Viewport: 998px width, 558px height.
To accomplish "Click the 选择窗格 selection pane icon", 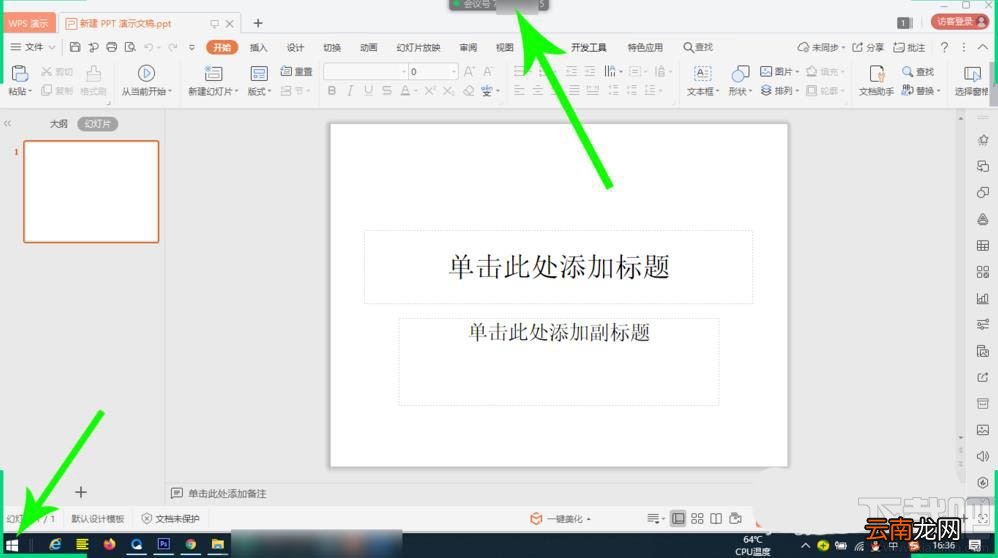I will tap(972, 73).
